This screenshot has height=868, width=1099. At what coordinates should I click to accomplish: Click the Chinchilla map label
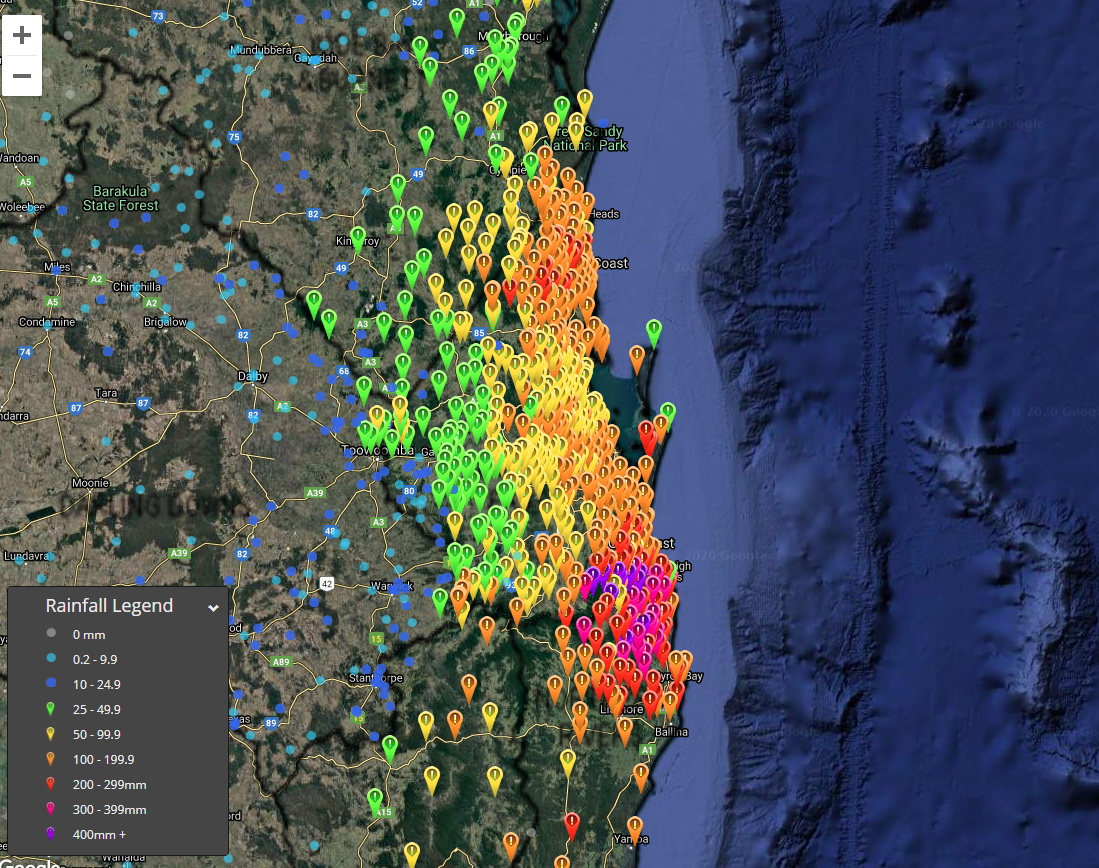tap(137, 287)
